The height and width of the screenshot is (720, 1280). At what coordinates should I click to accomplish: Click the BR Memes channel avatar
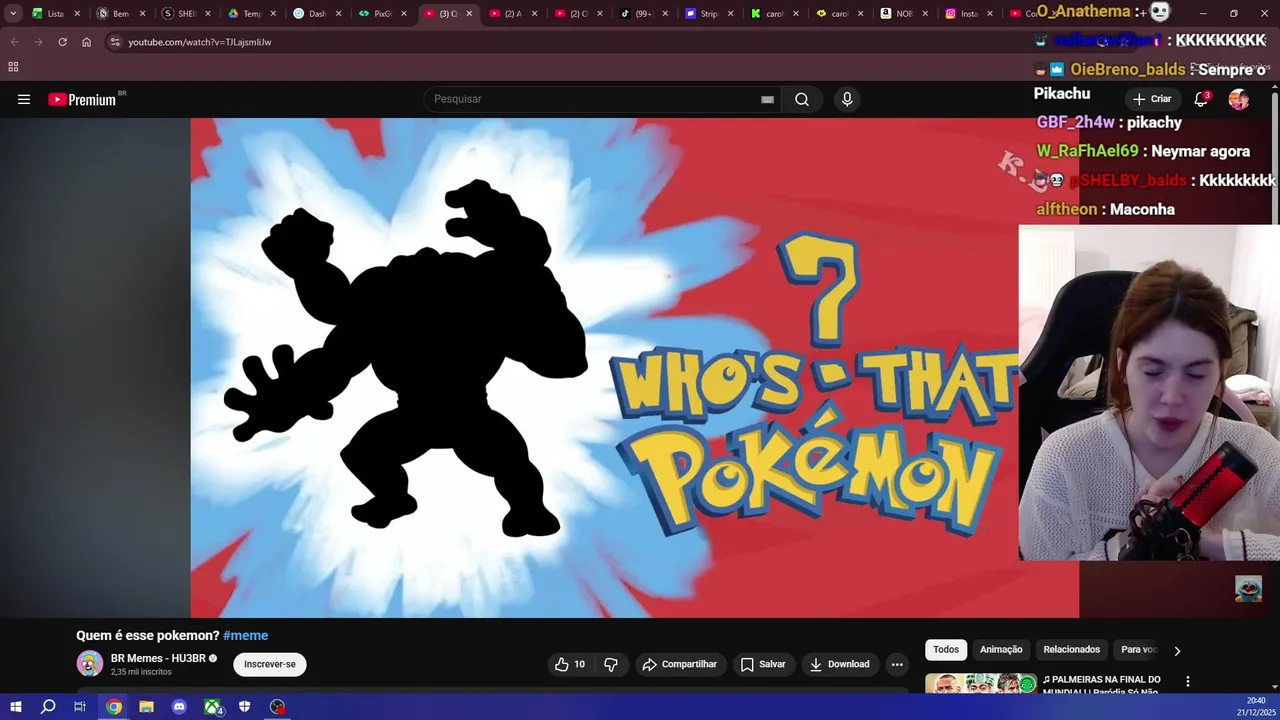coord(90,663)
